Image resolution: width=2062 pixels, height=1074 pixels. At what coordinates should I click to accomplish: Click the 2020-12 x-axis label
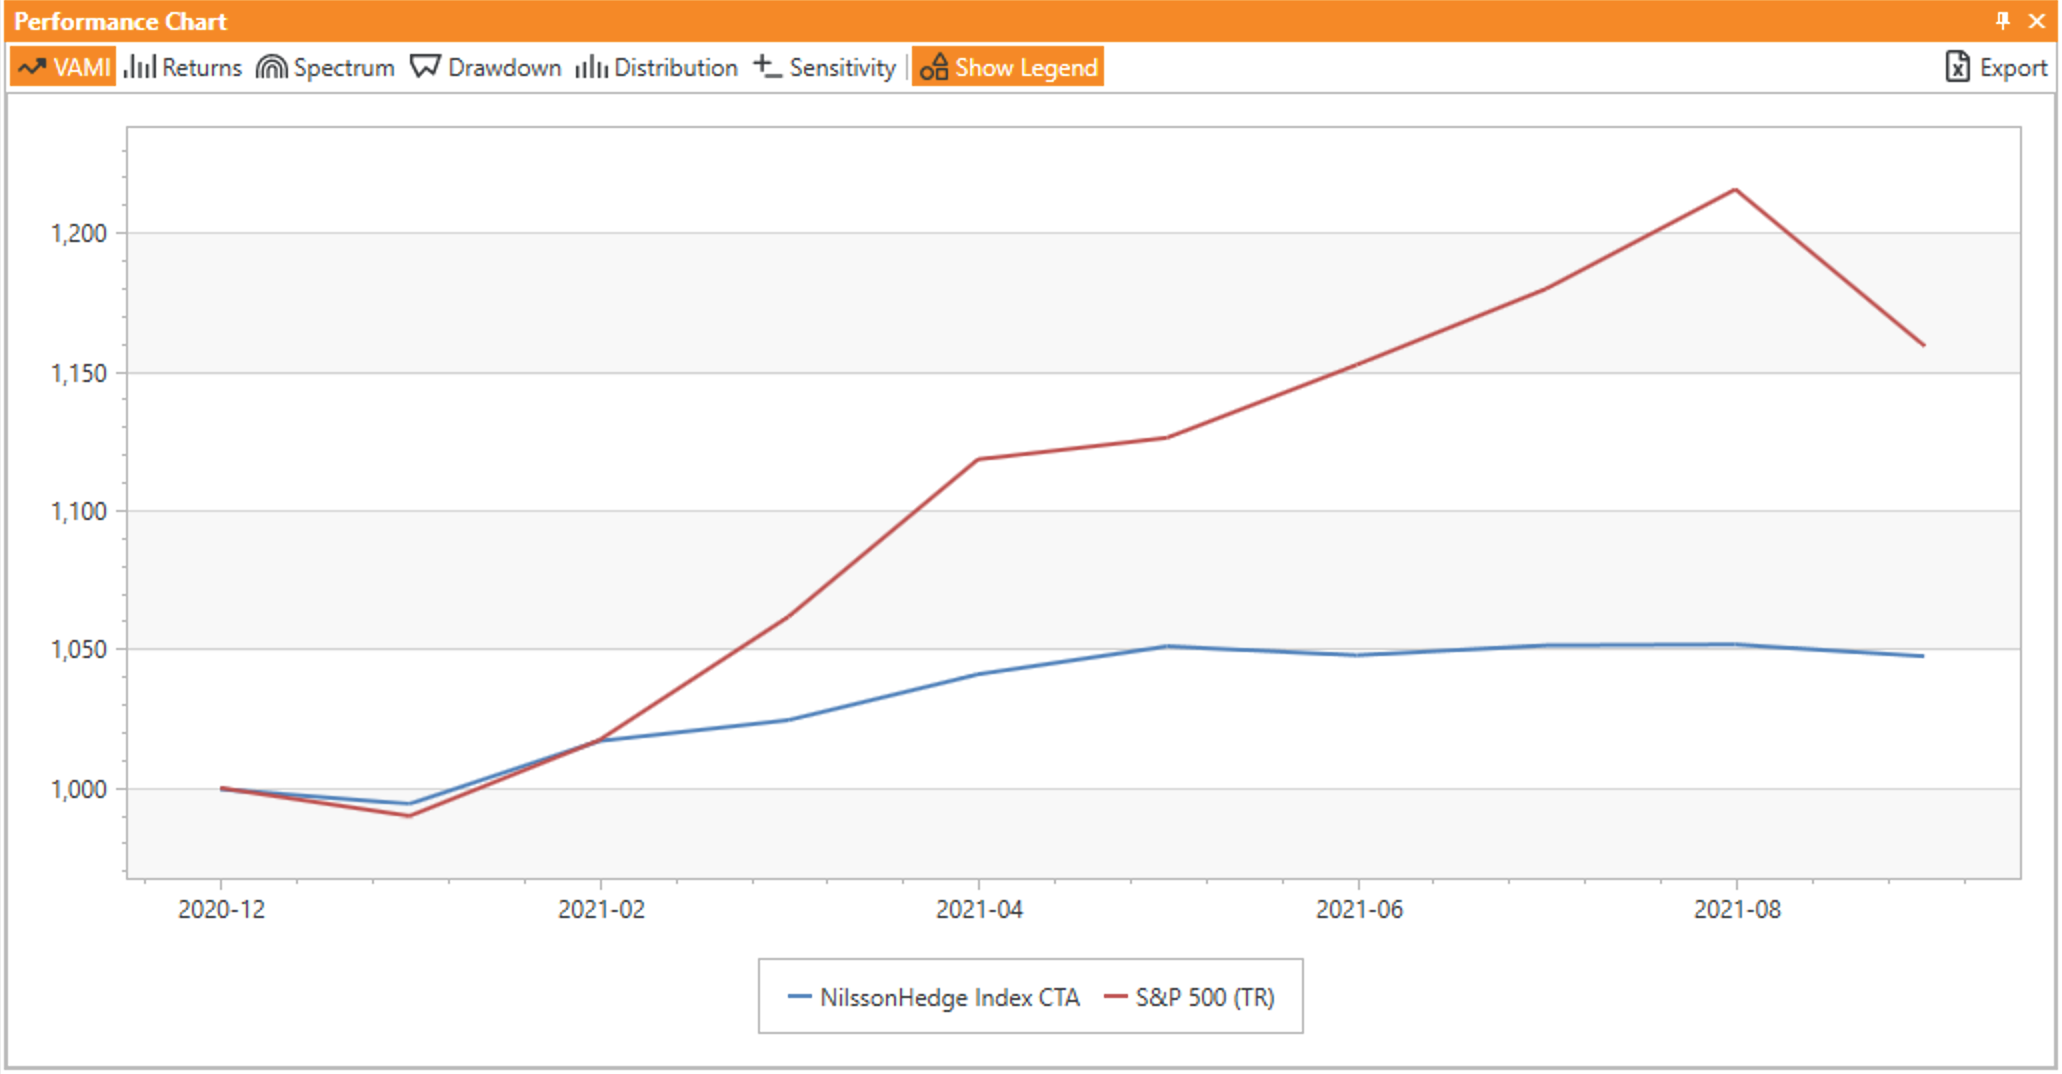coord(221,909)
